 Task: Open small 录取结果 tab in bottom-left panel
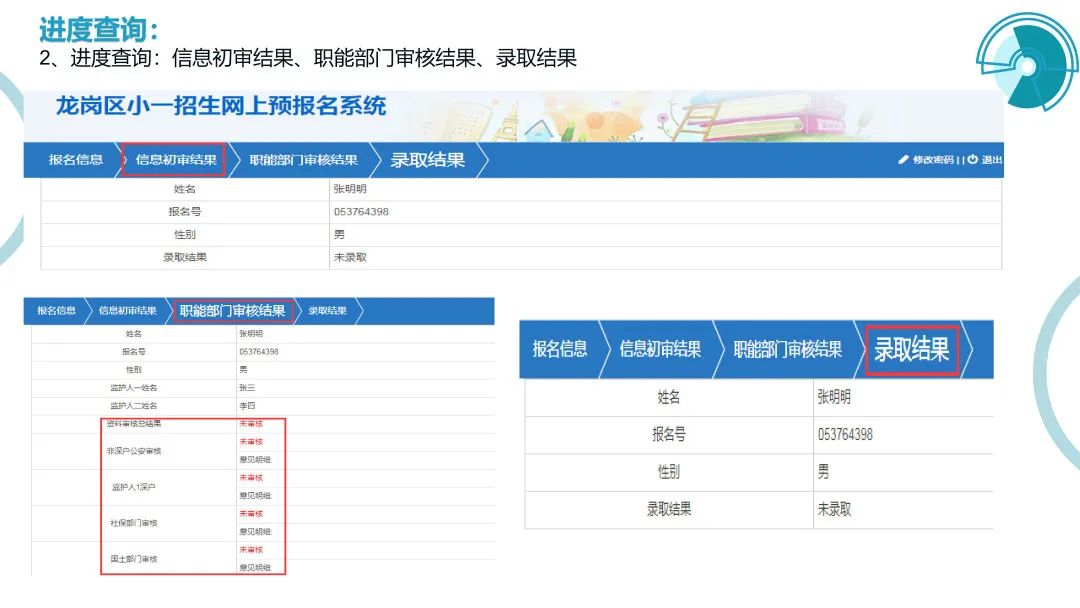tap(327, 311)
